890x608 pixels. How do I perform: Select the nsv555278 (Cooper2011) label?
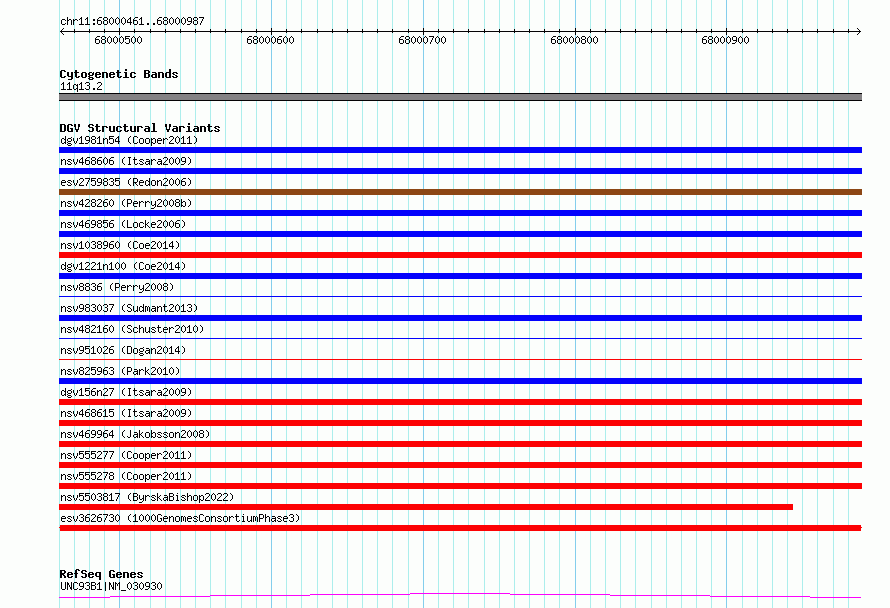pos(126,476)
